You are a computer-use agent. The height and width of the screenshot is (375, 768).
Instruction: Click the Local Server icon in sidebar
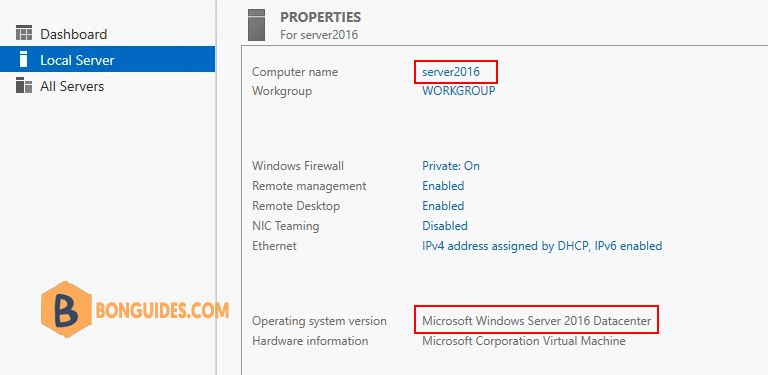click(24, 59)
